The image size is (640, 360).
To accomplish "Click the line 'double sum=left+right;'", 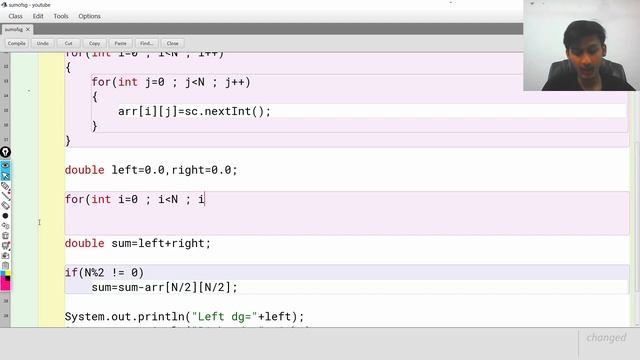I will (138, 244).
